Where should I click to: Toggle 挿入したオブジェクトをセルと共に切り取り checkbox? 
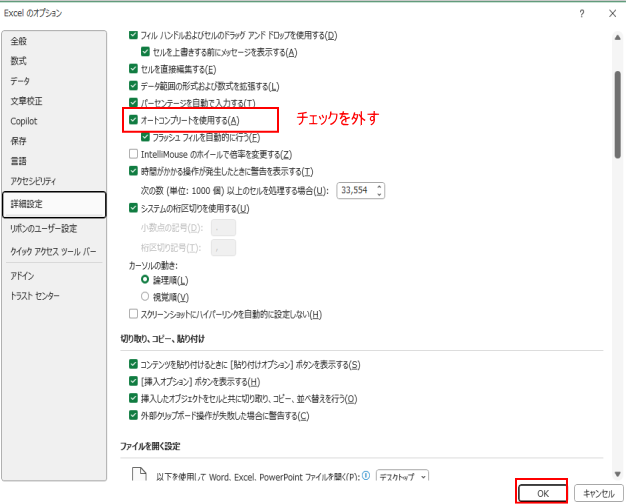(x=133, y=398)
